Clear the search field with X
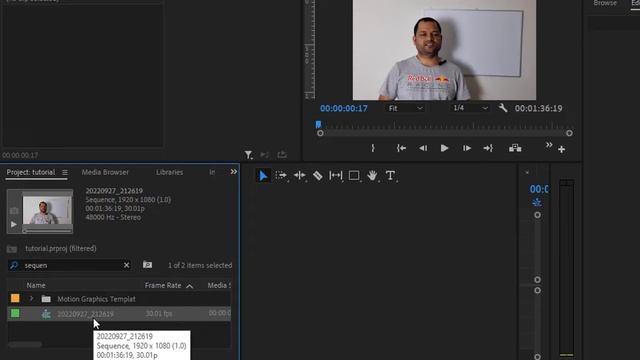This screenshot has width=640, height=360. click(127, 265)
